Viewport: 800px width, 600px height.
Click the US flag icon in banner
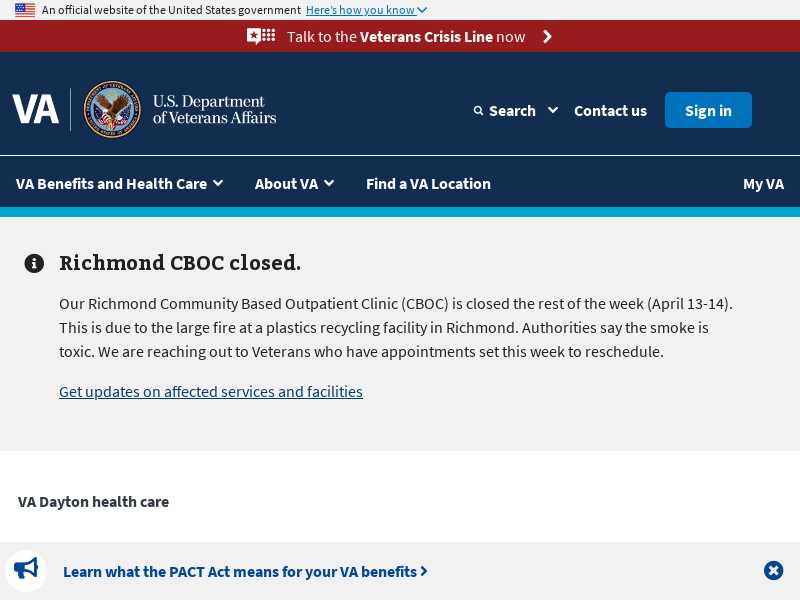coord(25,10)
